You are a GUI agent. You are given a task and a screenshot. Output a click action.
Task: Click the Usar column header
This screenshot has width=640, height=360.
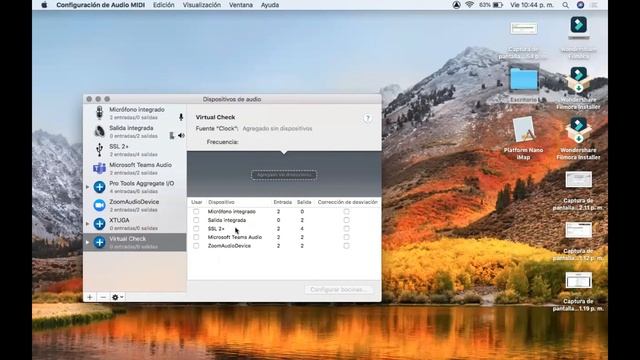196,202
